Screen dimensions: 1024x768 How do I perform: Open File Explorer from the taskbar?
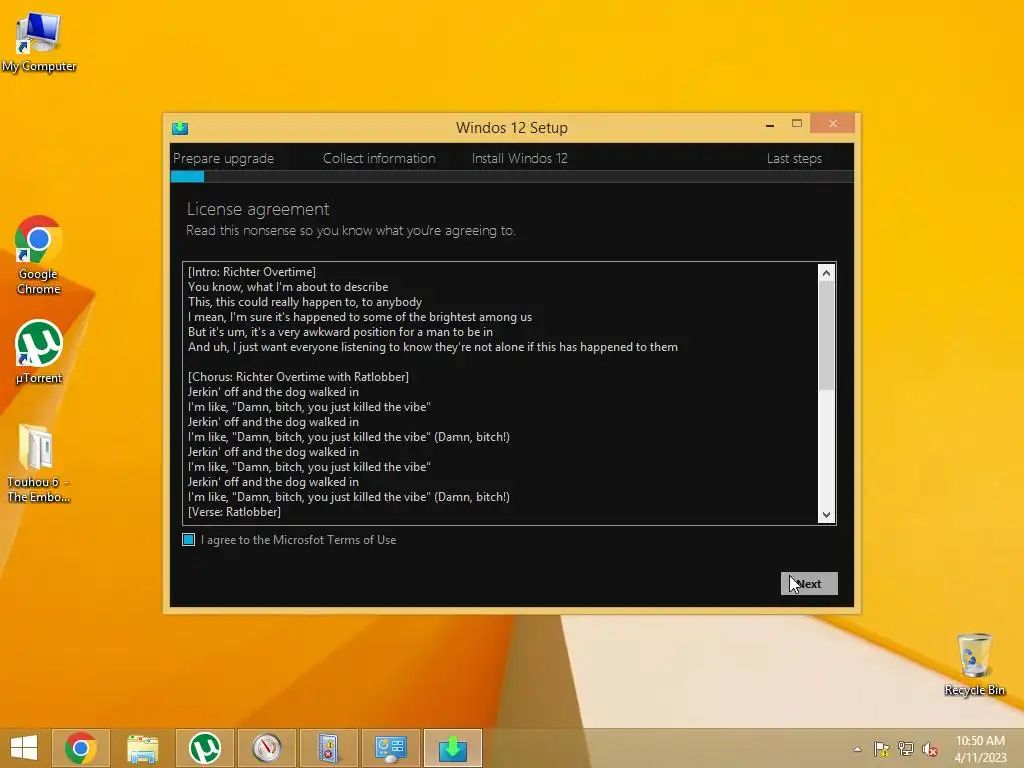[x=142, y=748]
